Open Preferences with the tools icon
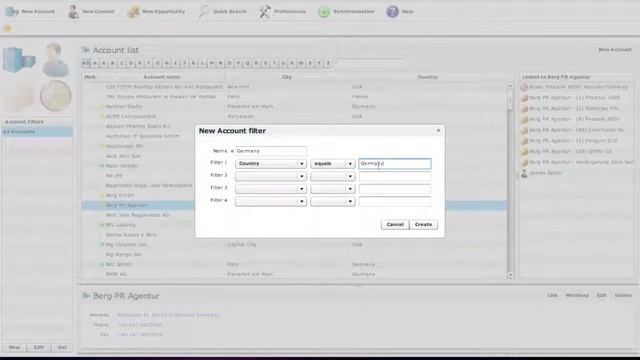This screenshot has width=640, height=360. coord(264,11)
